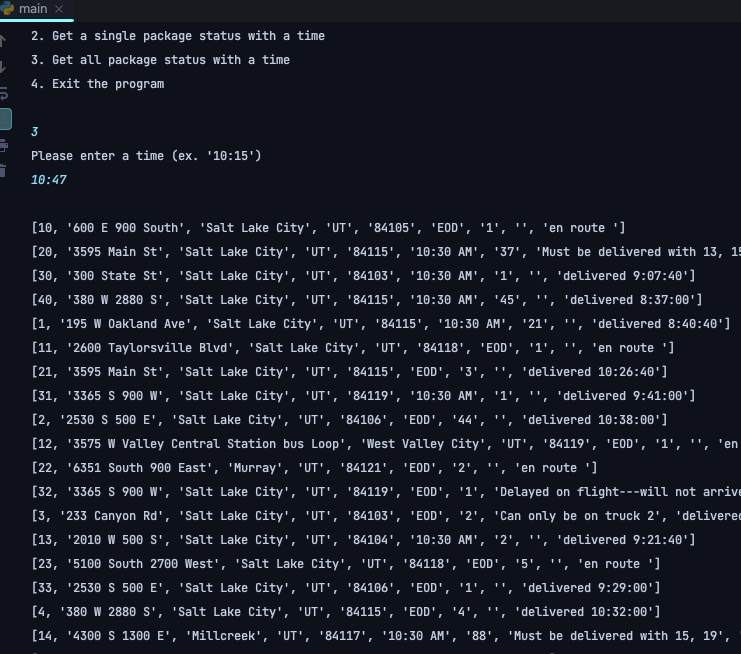Toggle the Scroll to End button
The image size is (741, 654).
(5, 119)
